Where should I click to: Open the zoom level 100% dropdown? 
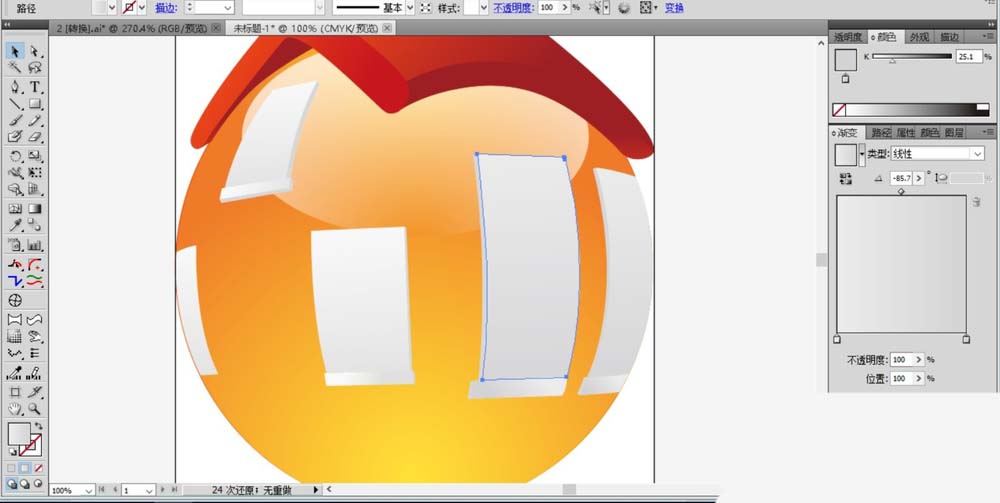(88, 490)
